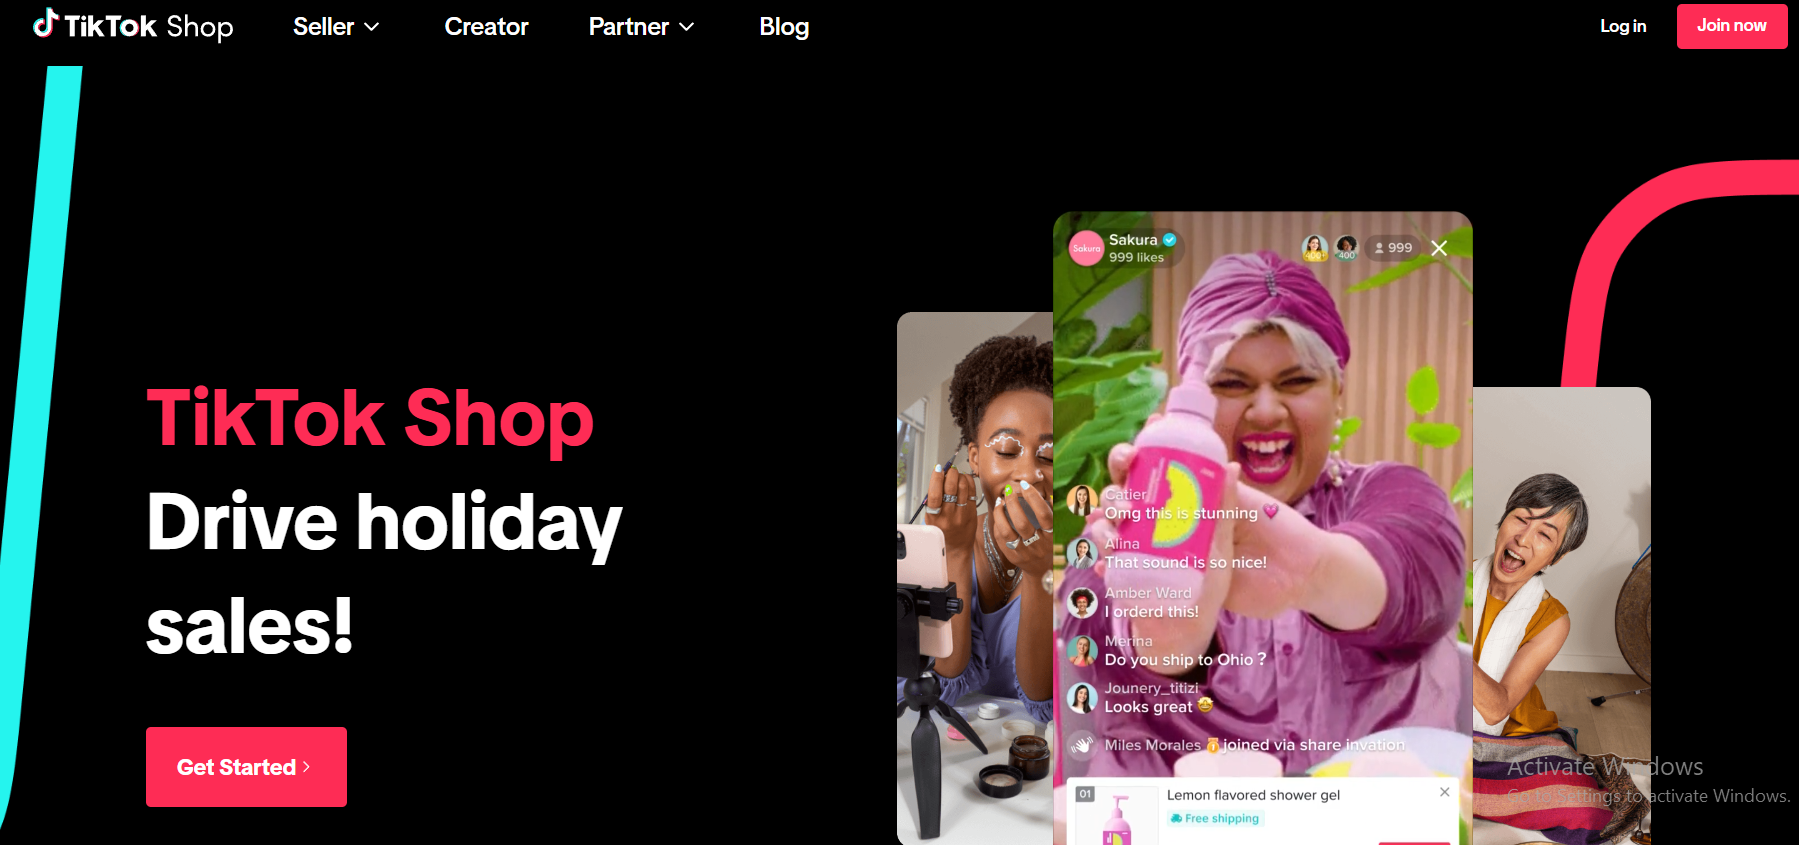The width and height of the screenshot is (1799, 845).
Task: Click the Free shipping tag
Action: coord(1215,818)
